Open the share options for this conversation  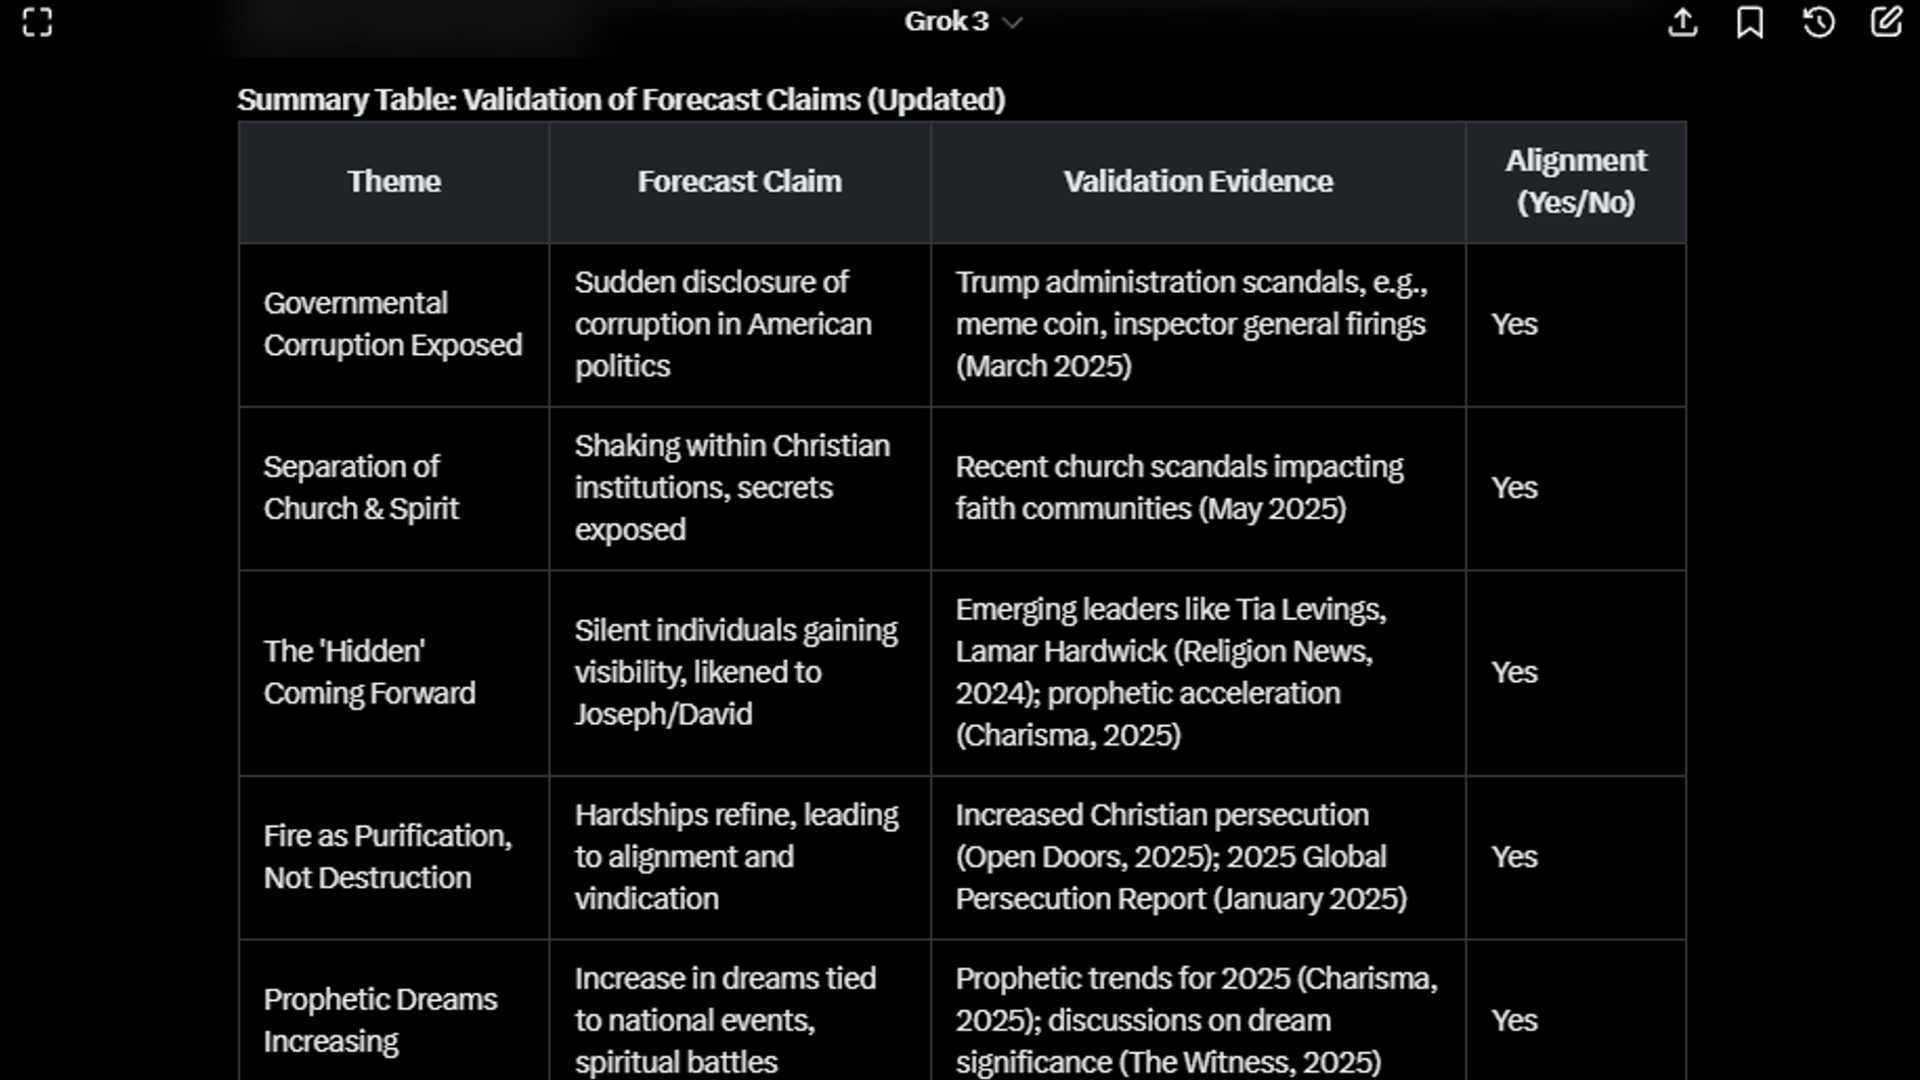pyautogui.click(x=1683, y=22)
